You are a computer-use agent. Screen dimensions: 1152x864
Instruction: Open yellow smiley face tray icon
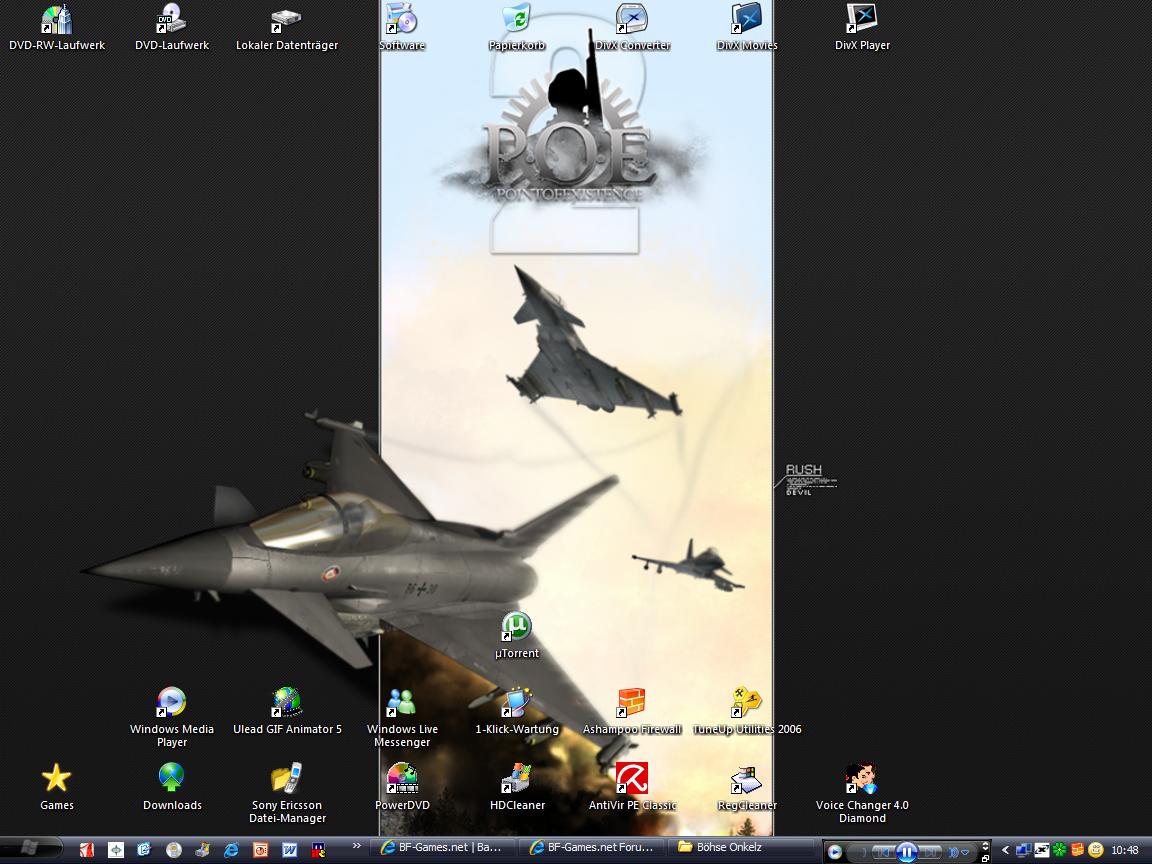[1095, 850]
